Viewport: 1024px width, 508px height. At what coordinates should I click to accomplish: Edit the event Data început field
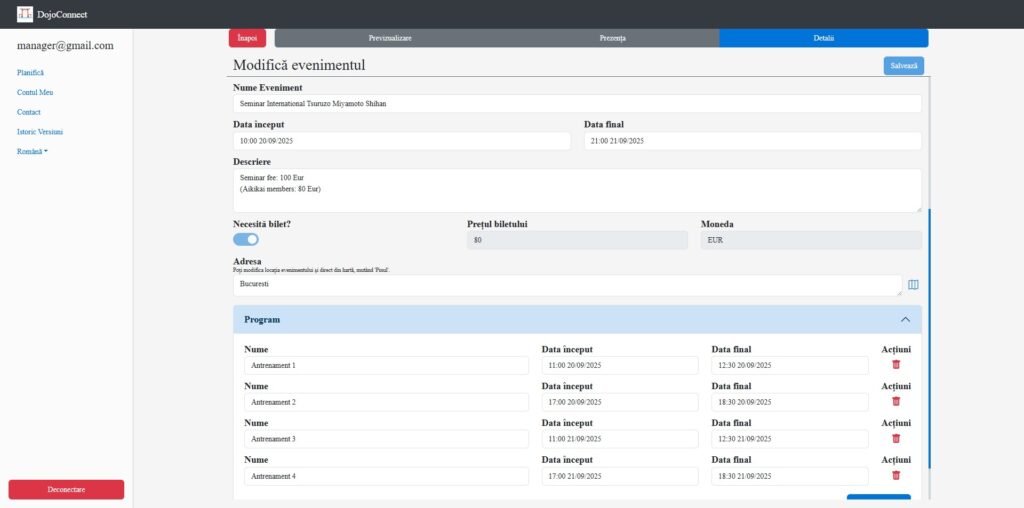(402, 140)
